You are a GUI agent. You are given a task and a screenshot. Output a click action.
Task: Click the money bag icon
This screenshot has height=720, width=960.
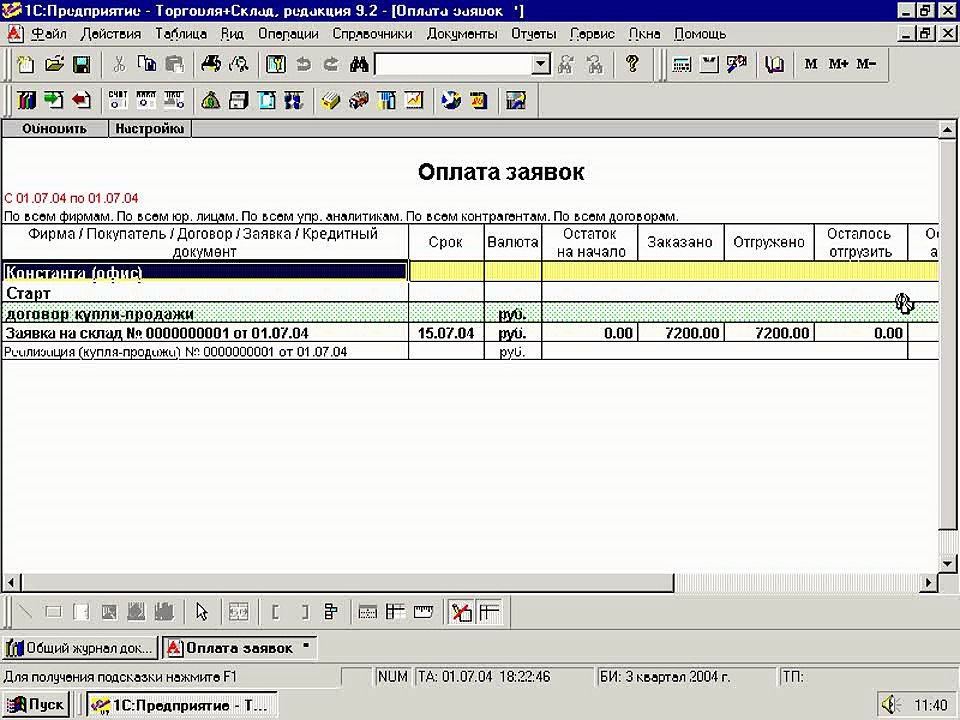click(211, 100)
